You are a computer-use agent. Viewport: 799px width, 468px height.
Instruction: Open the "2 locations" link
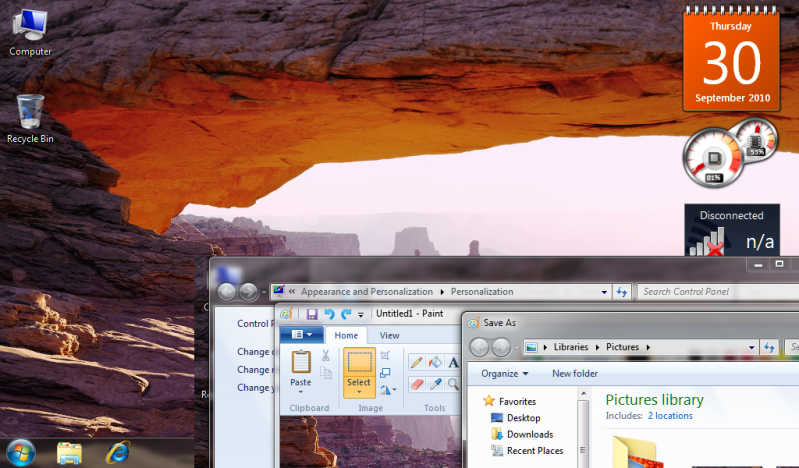point(670,415)
